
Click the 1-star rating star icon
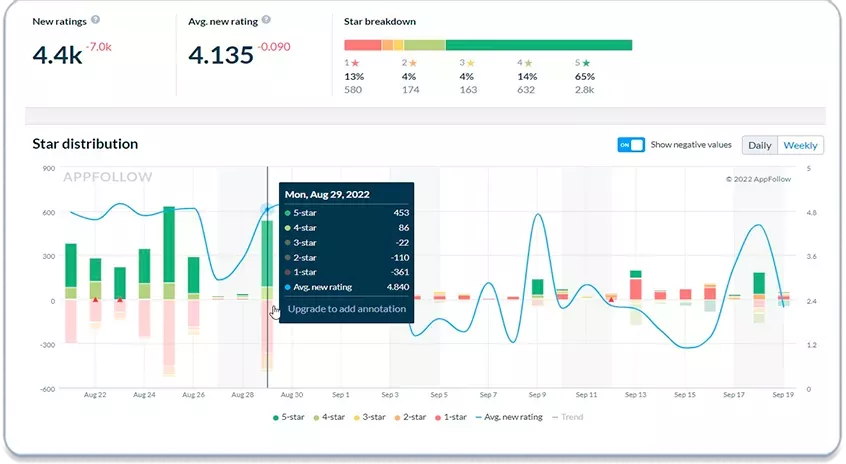click(355, 63)
